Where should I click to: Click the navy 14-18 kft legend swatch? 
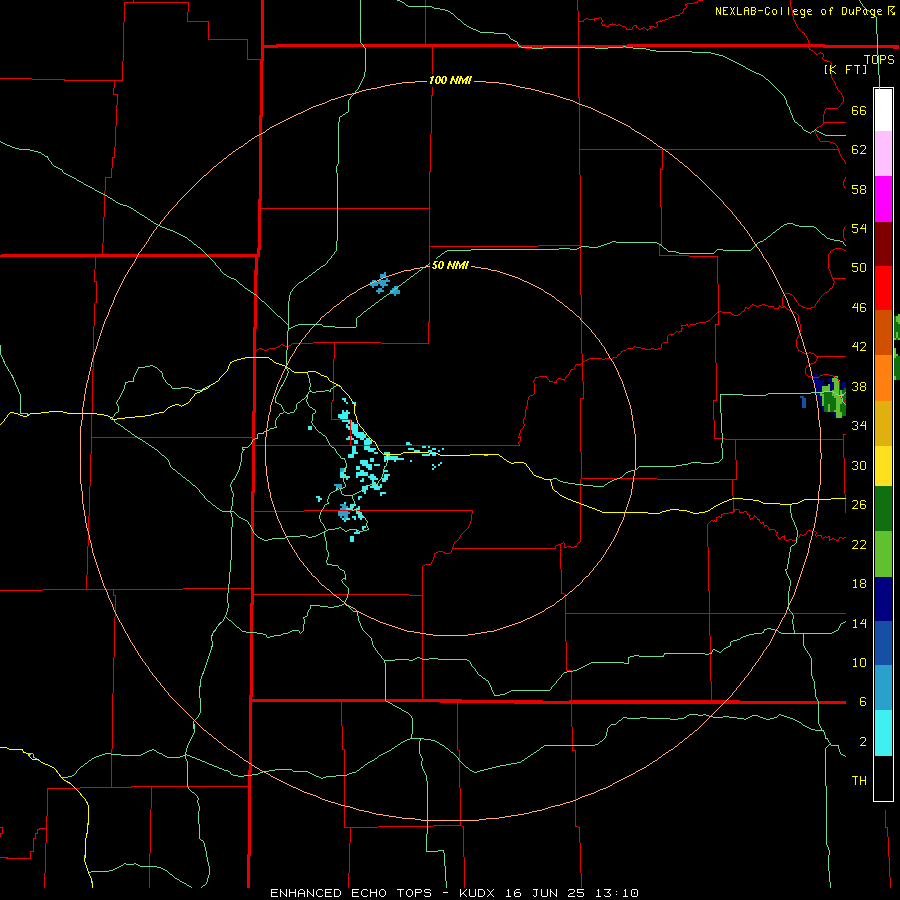(883, 599)
